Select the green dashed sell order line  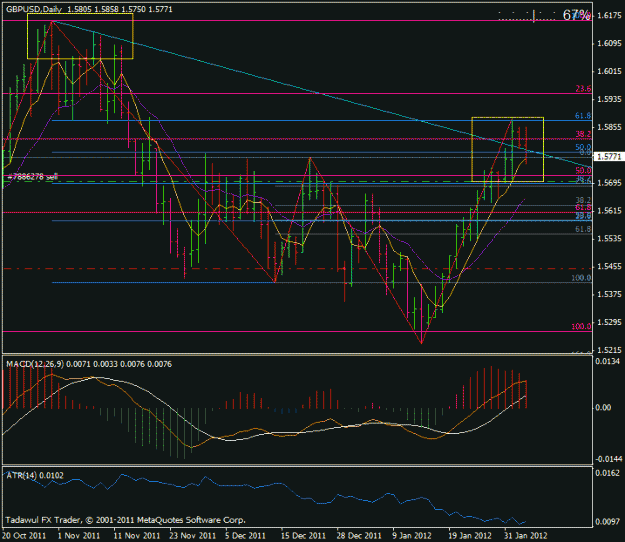[x=297, y=181]
